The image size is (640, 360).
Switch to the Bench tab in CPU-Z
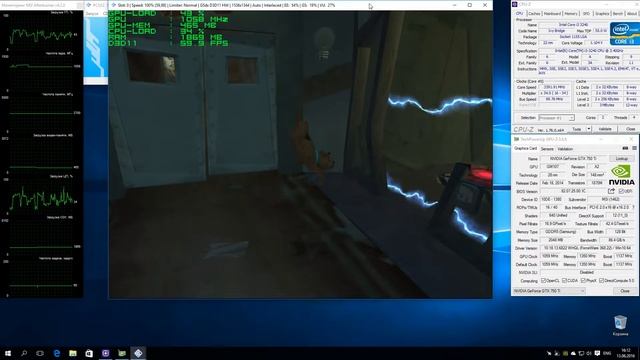[x=618, y=13]
